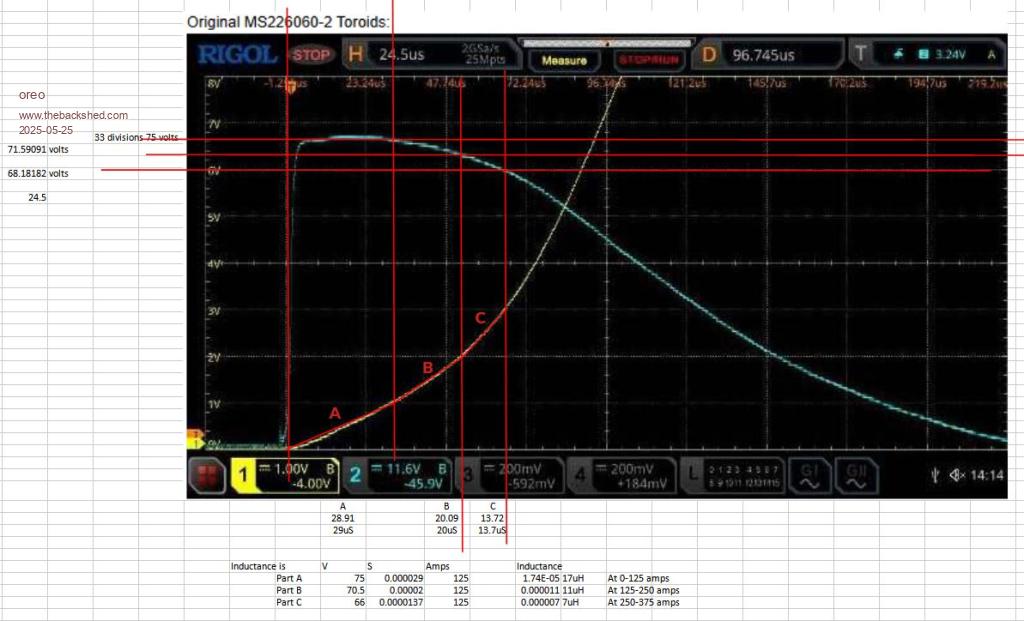Open the red grid menu icon

(208, 475)
